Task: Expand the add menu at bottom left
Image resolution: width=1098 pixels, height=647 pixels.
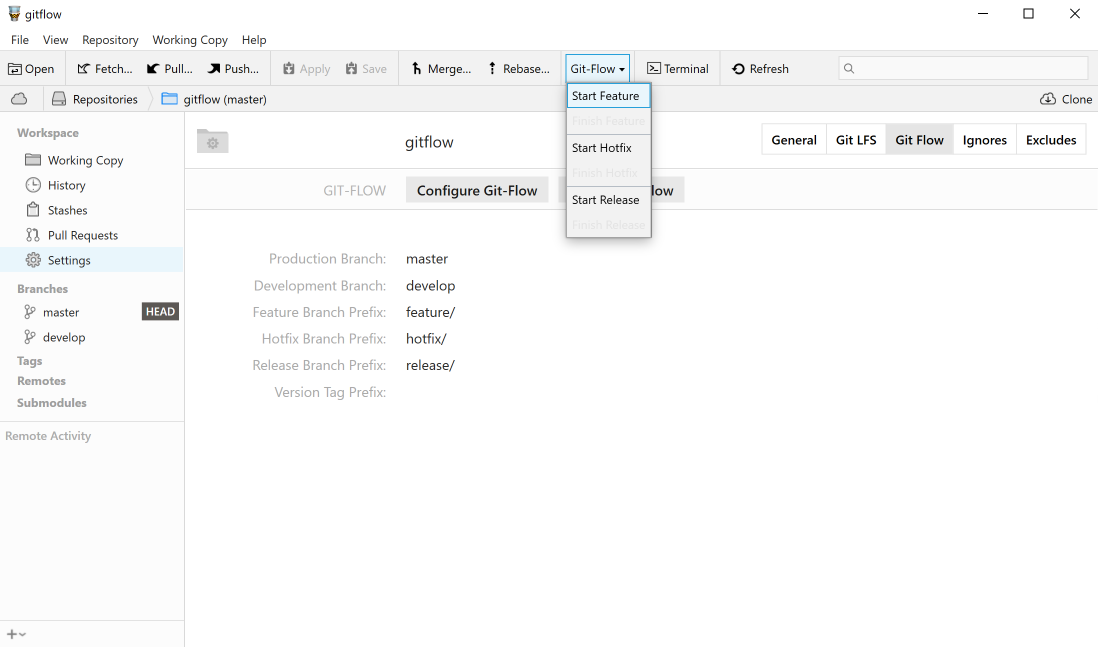Action: click(16, 634)
